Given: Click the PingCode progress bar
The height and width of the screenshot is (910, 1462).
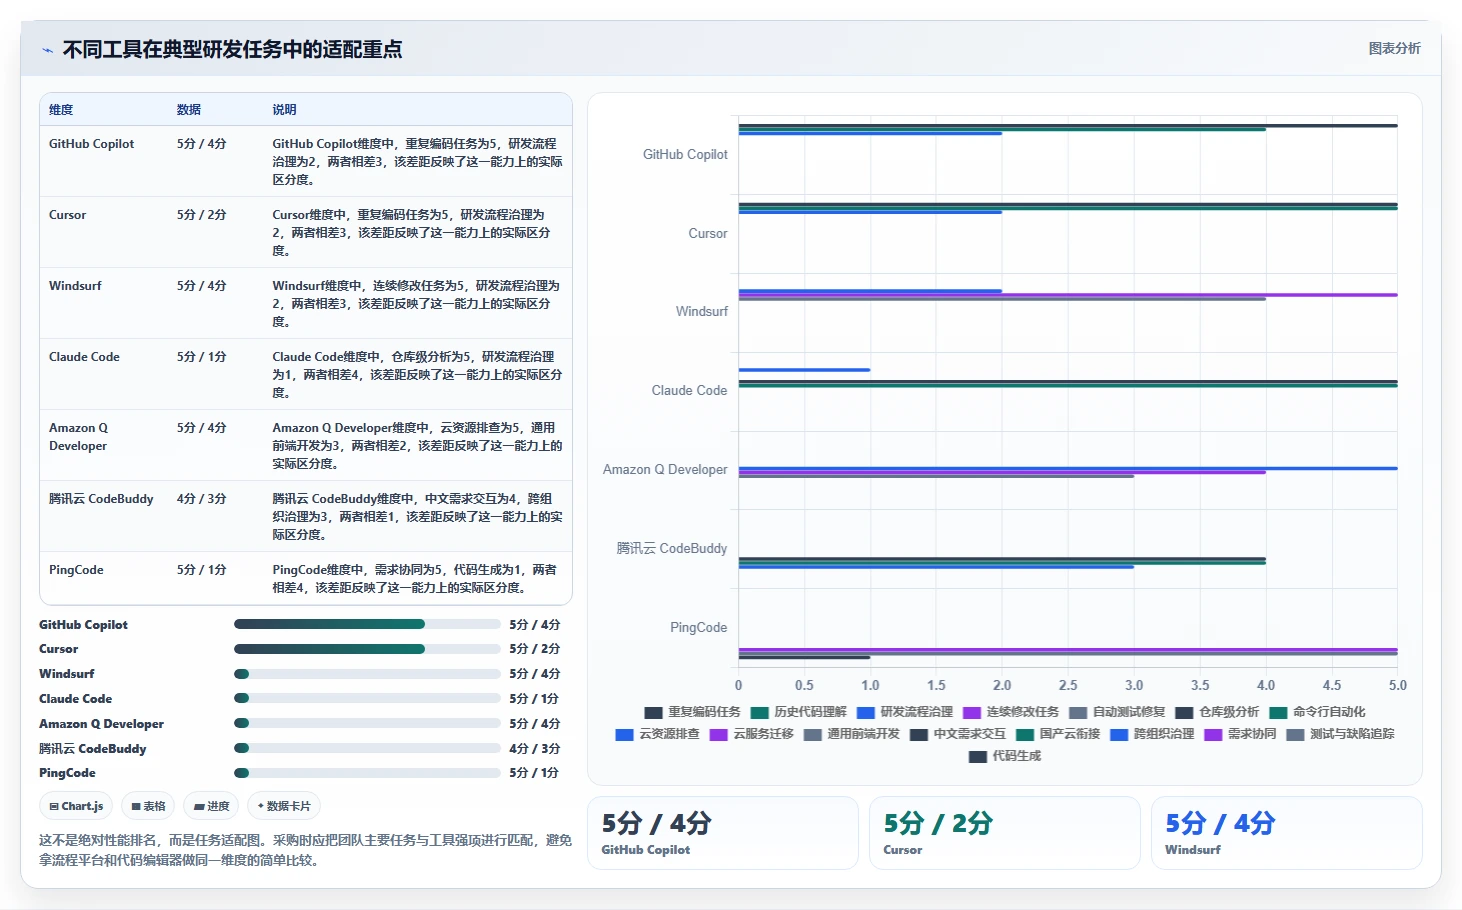Looking at the screenshot, I should point(367,773).
